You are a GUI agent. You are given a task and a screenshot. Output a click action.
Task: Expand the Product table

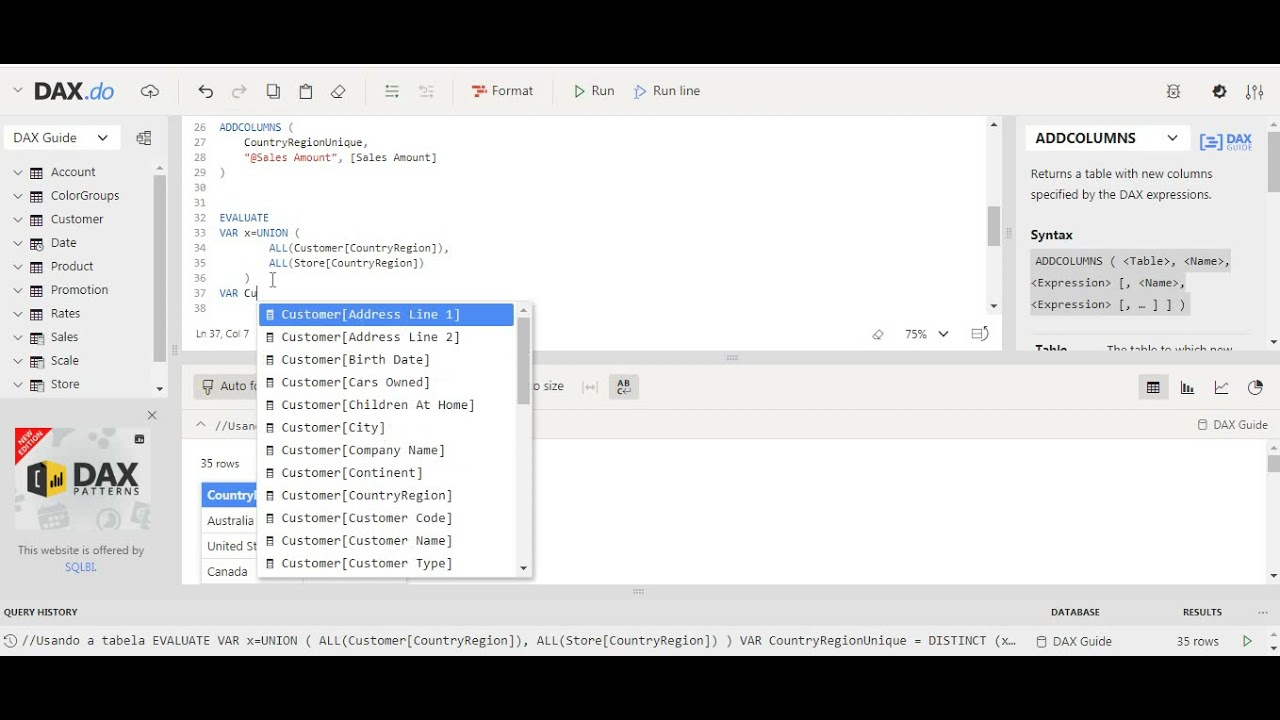click(17, 266)
